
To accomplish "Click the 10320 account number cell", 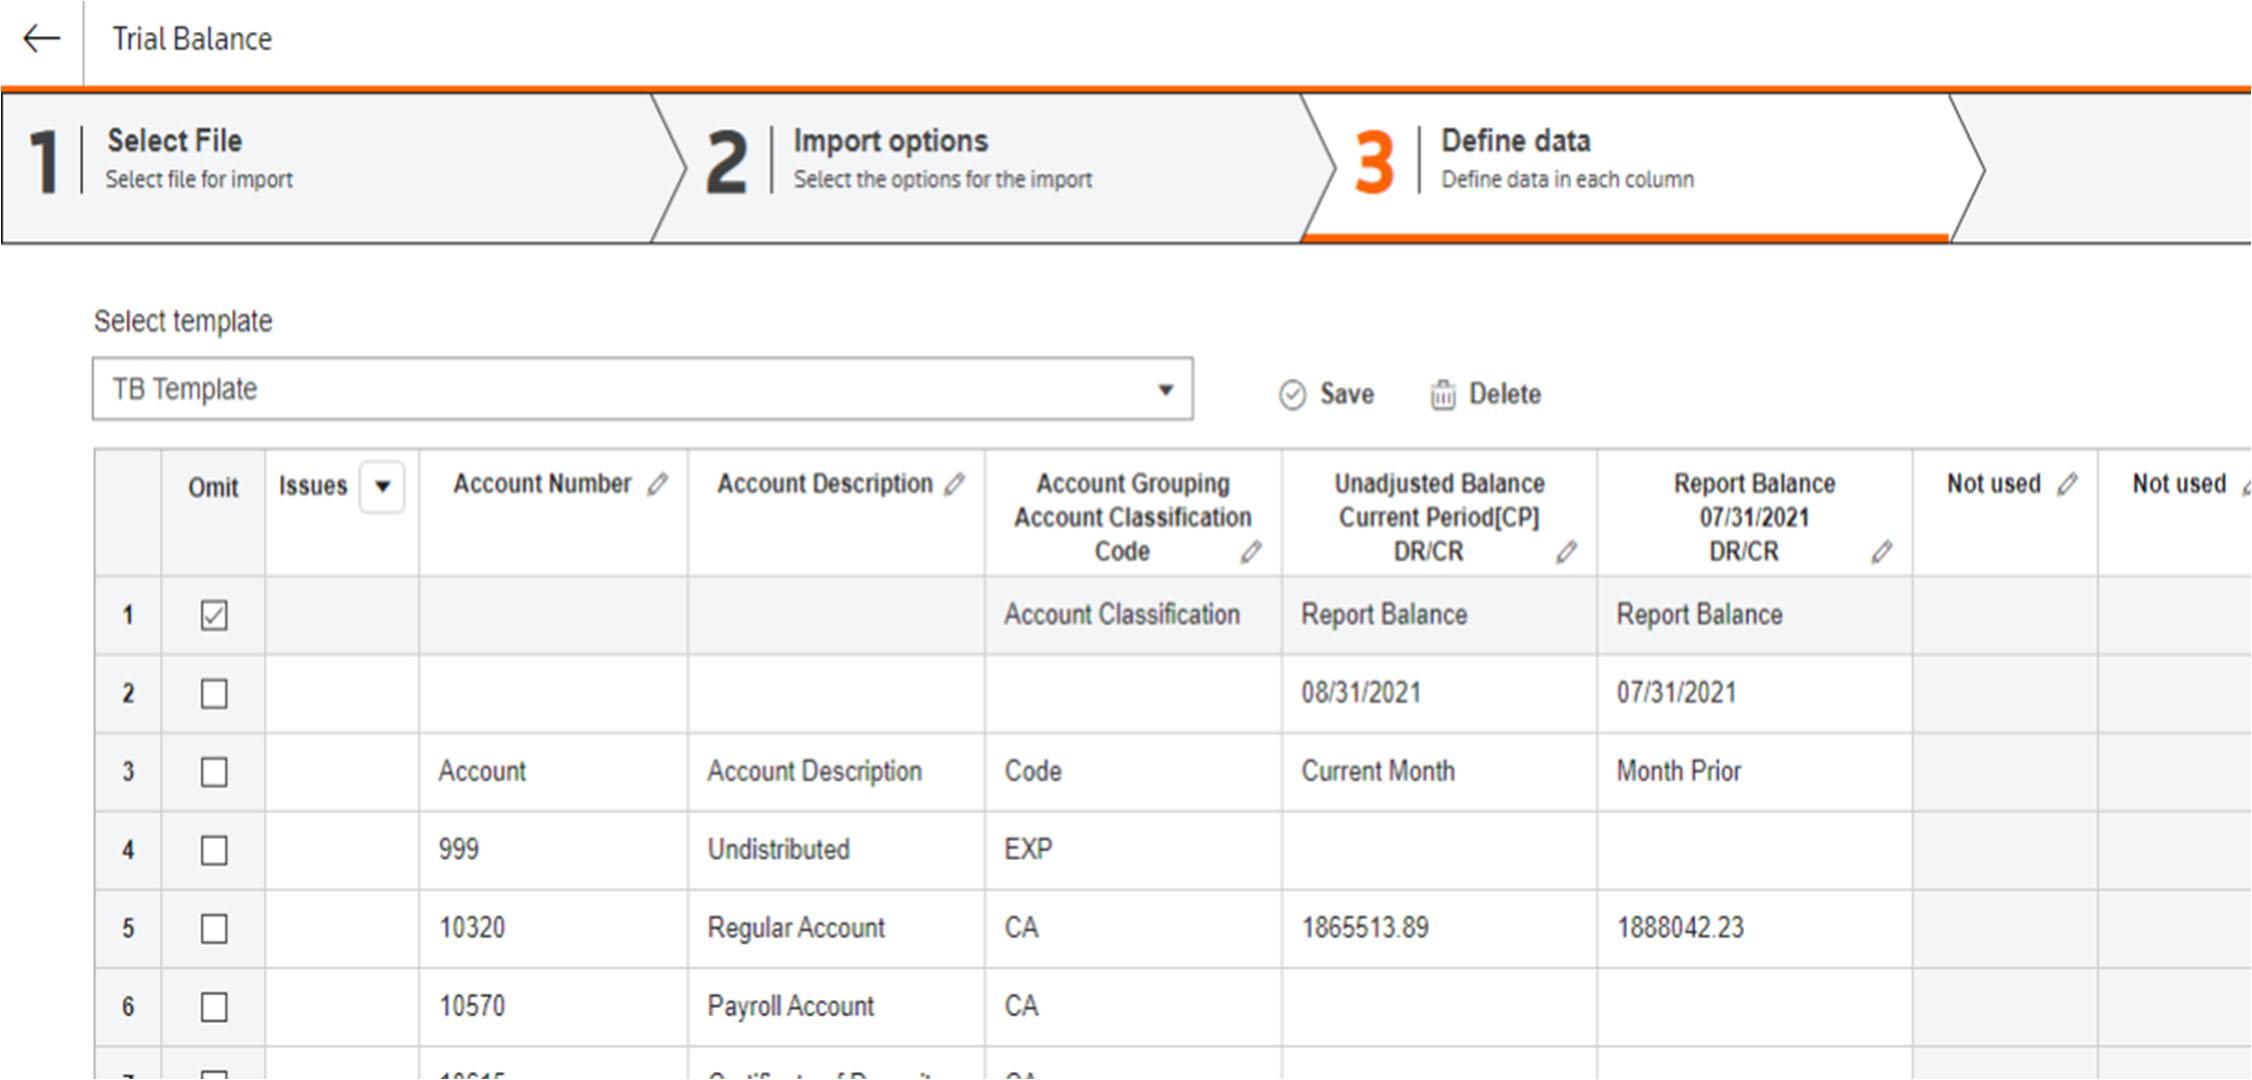I will click(472, 928).
